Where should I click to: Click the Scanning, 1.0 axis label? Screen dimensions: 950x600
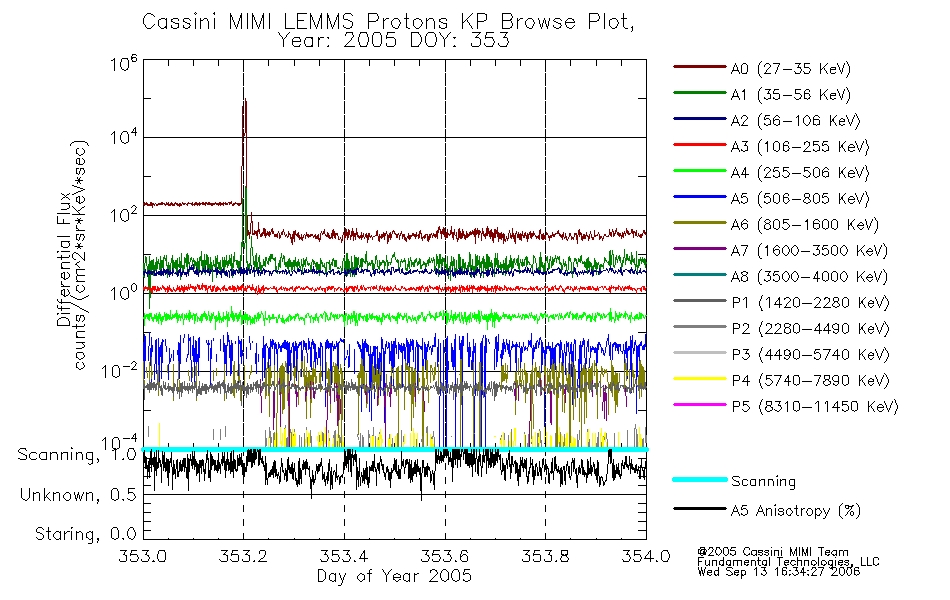77,455
